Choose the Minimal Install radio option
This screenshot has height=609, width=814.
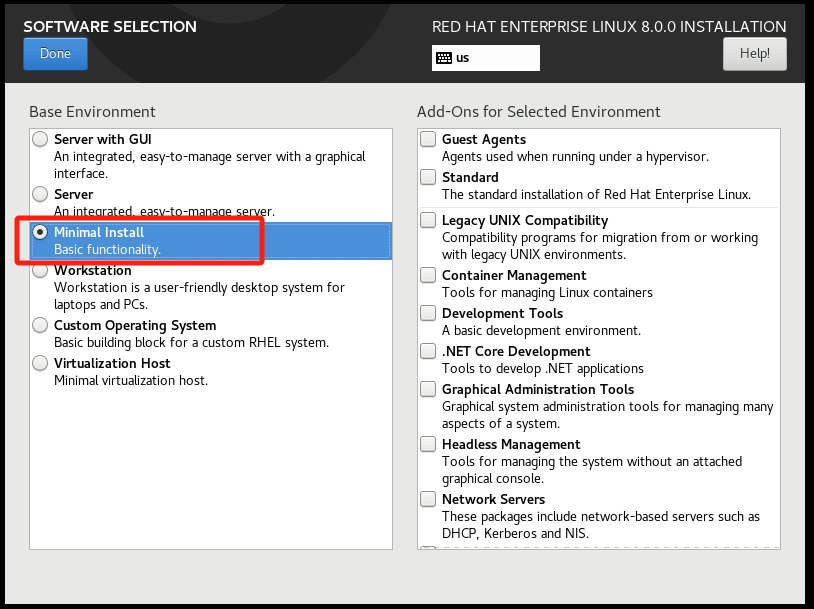40,232
